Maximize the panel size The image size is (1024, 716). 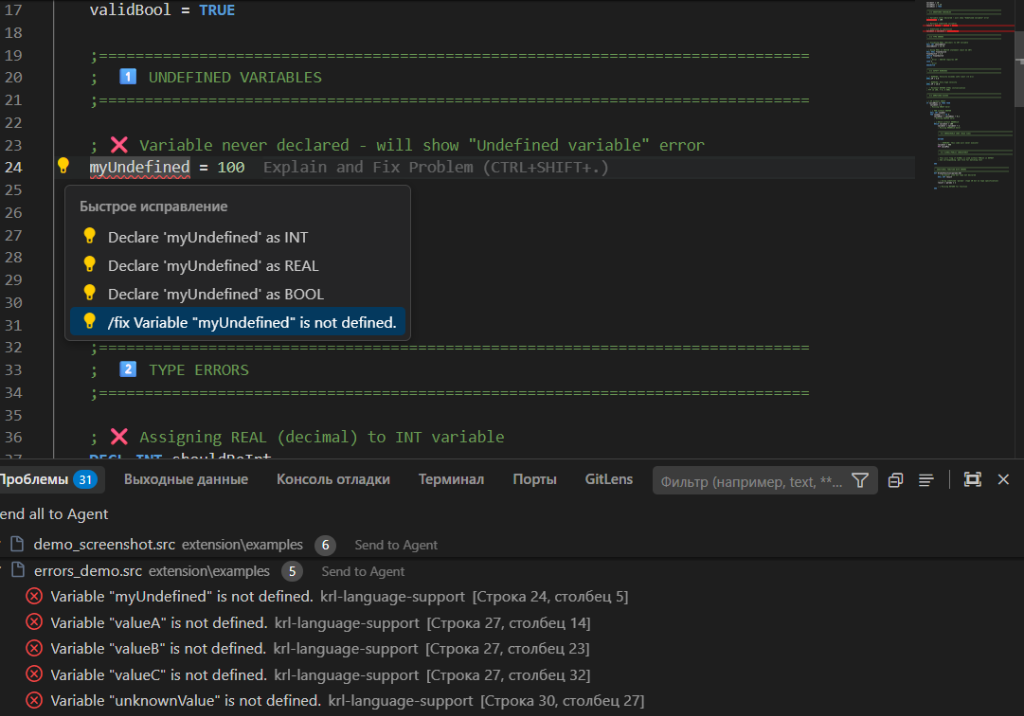tap(972, 480)
